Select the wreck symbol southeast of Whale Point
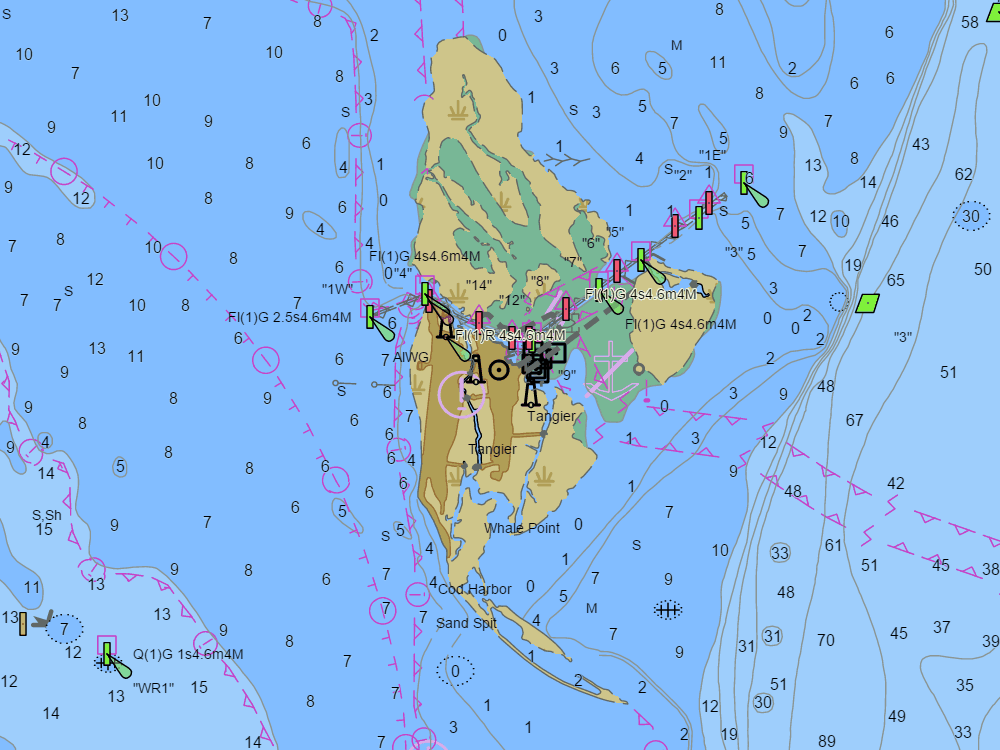The height and width of the screenshot is (750, 1000). coord(668,610)
